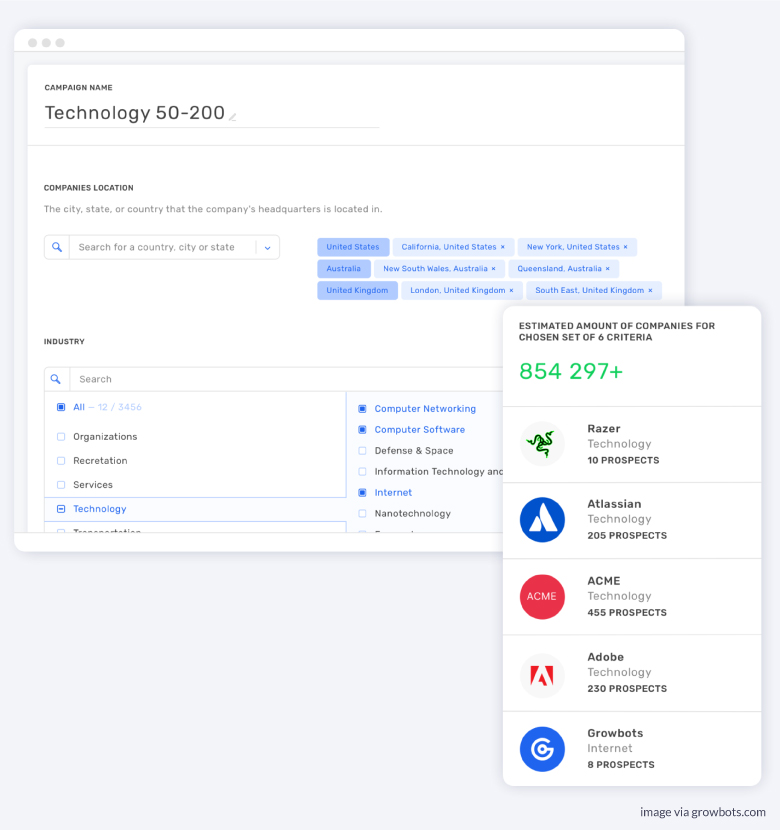Image resolution: width=780 pixels, height=830 pixels.
Task: Remove London, United Kingdom tag
Action: tap(511, 291)
